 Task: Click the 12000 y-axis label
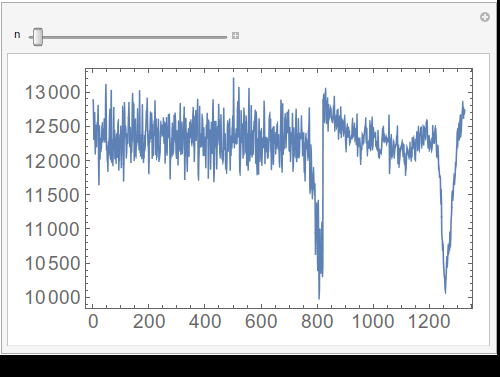pyautogui.click(x=52, y=161)
